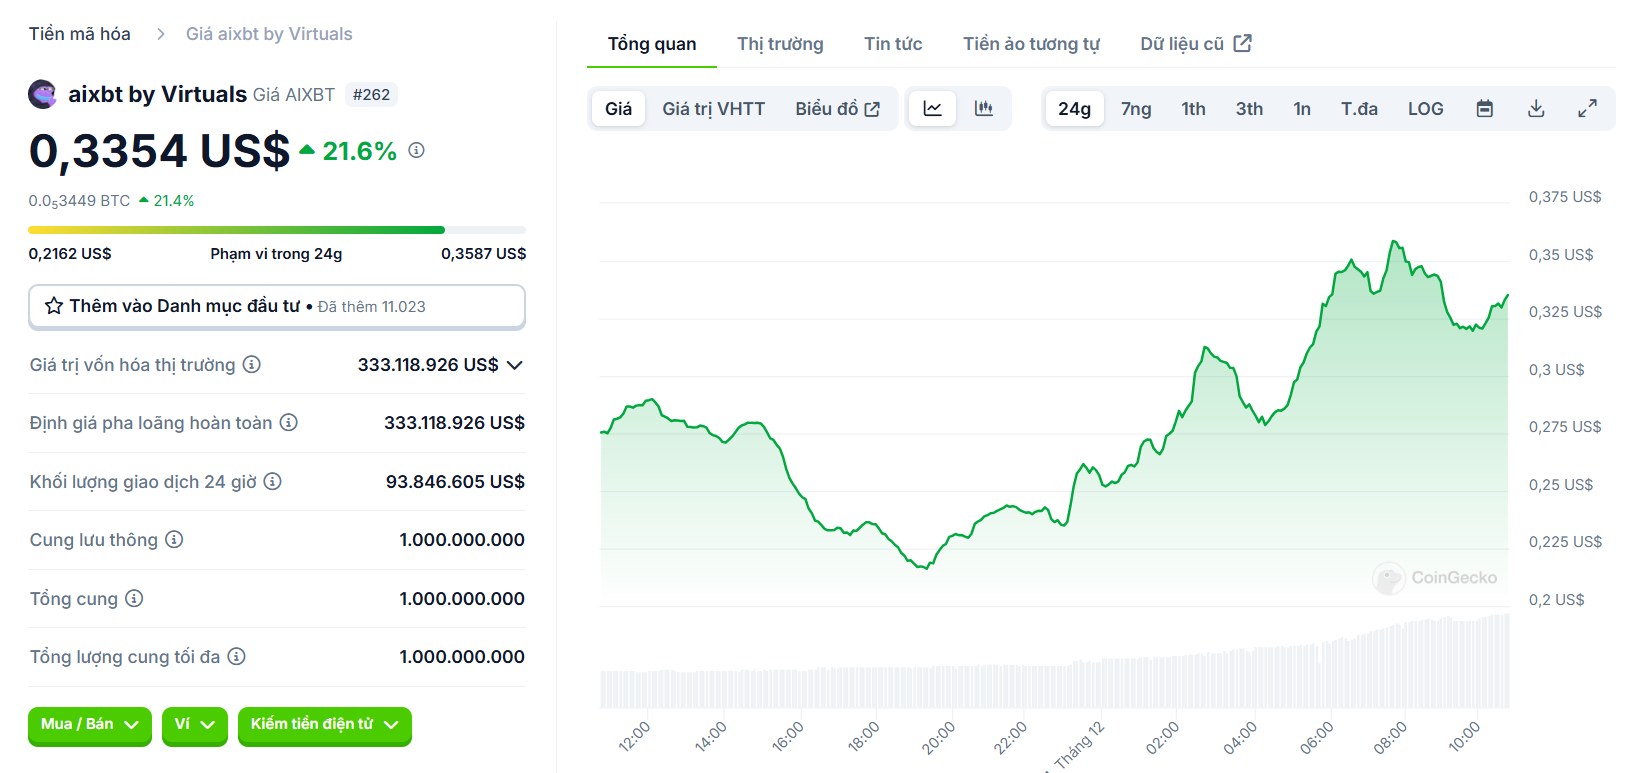Show info for Tổng lượng cung tối đa
This screenshot has width=1639, height=773.
point(236,656)
